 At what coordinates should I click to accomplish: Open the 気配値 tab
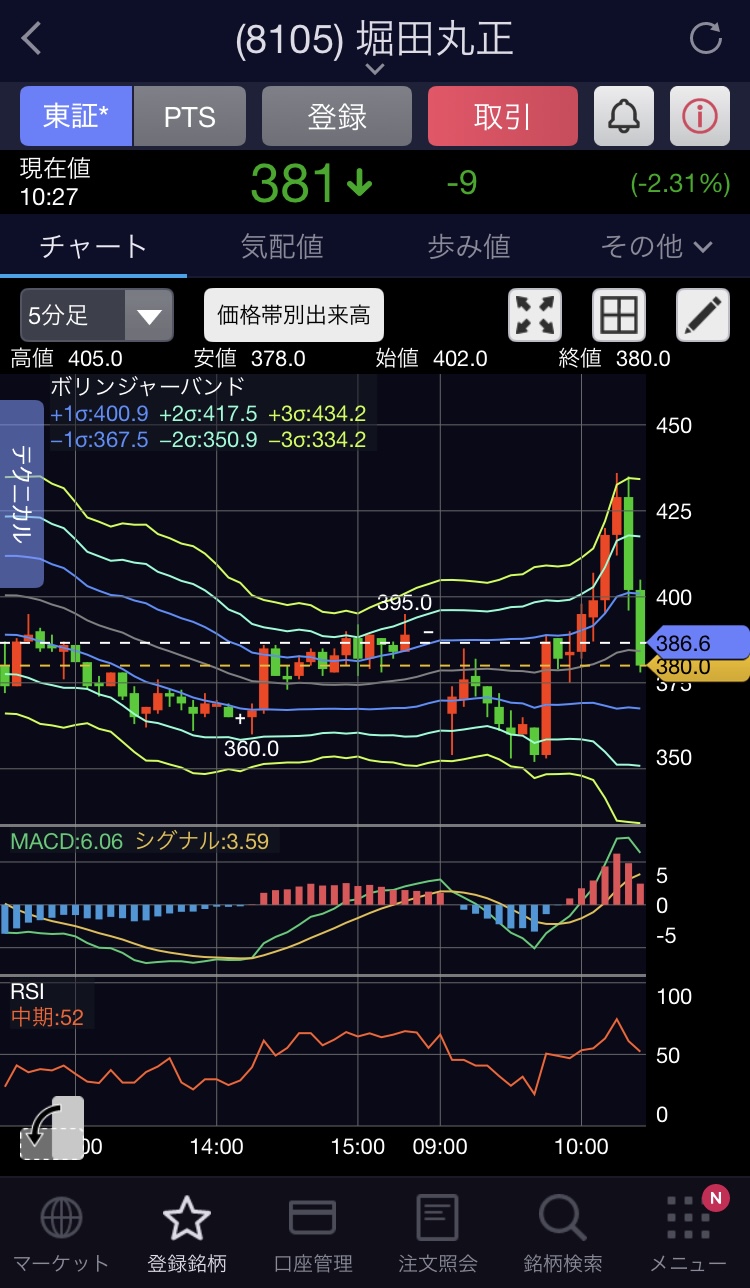pos(282,246)
